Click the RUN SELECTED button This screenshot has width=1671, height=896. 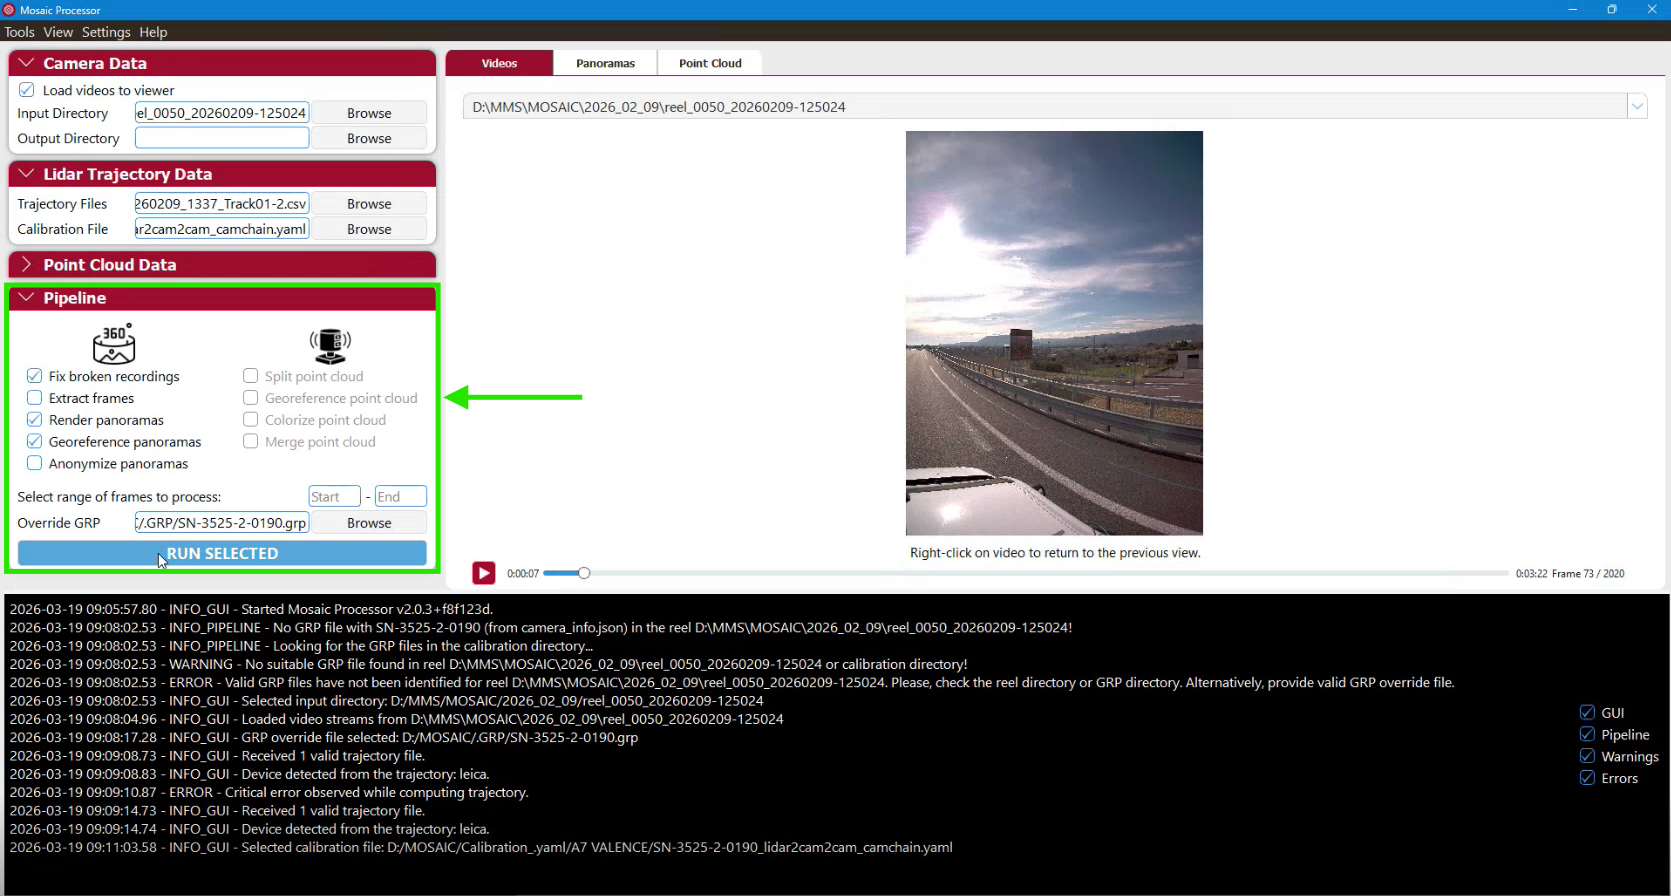tap(222, 553)
